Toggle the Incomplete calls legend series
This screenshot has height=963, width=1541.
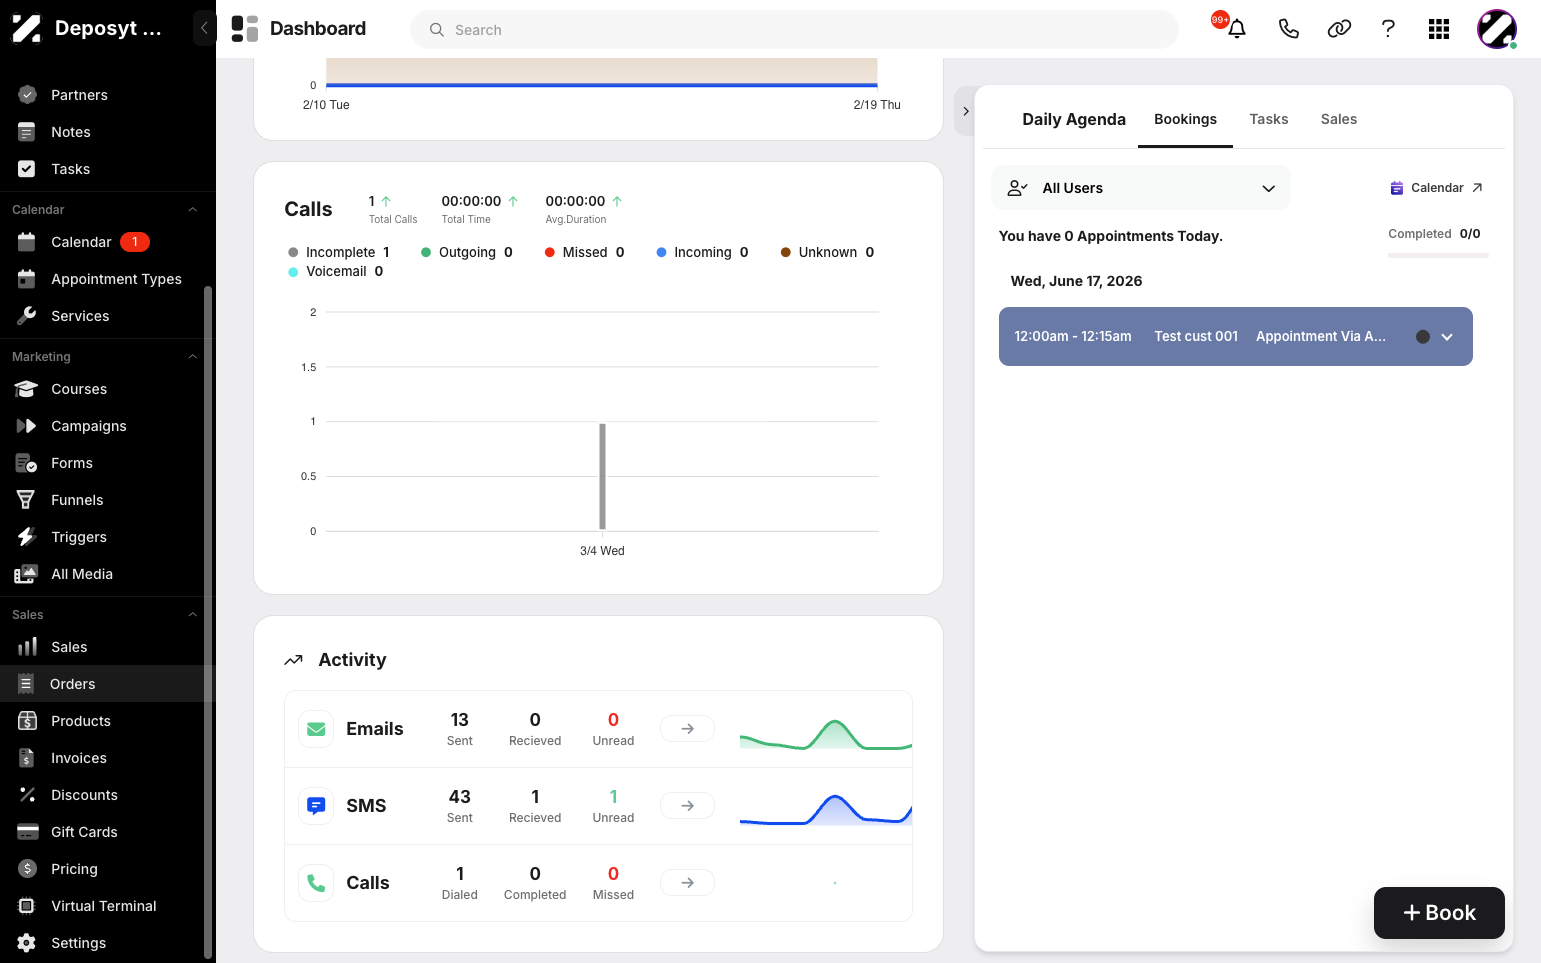(x=339, y=252)
